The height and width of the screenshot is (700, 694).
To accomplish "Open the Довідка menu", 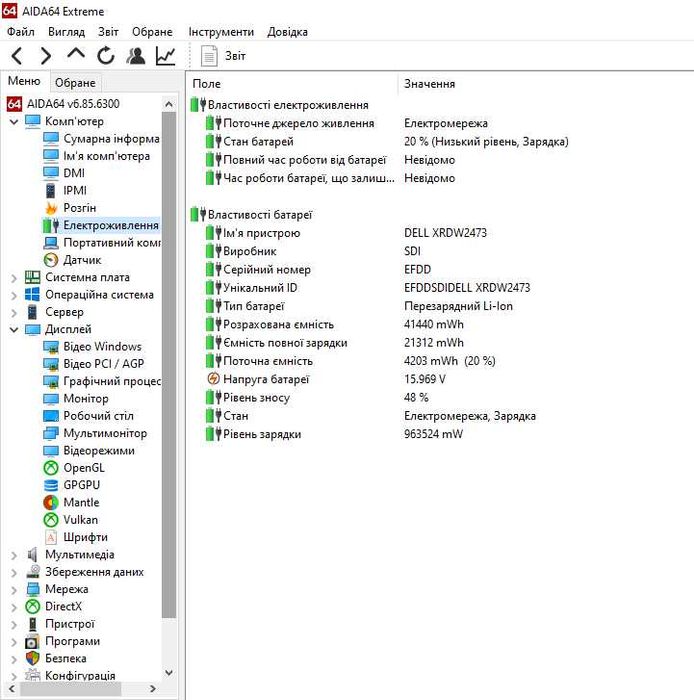I will (x=287, y=32).
